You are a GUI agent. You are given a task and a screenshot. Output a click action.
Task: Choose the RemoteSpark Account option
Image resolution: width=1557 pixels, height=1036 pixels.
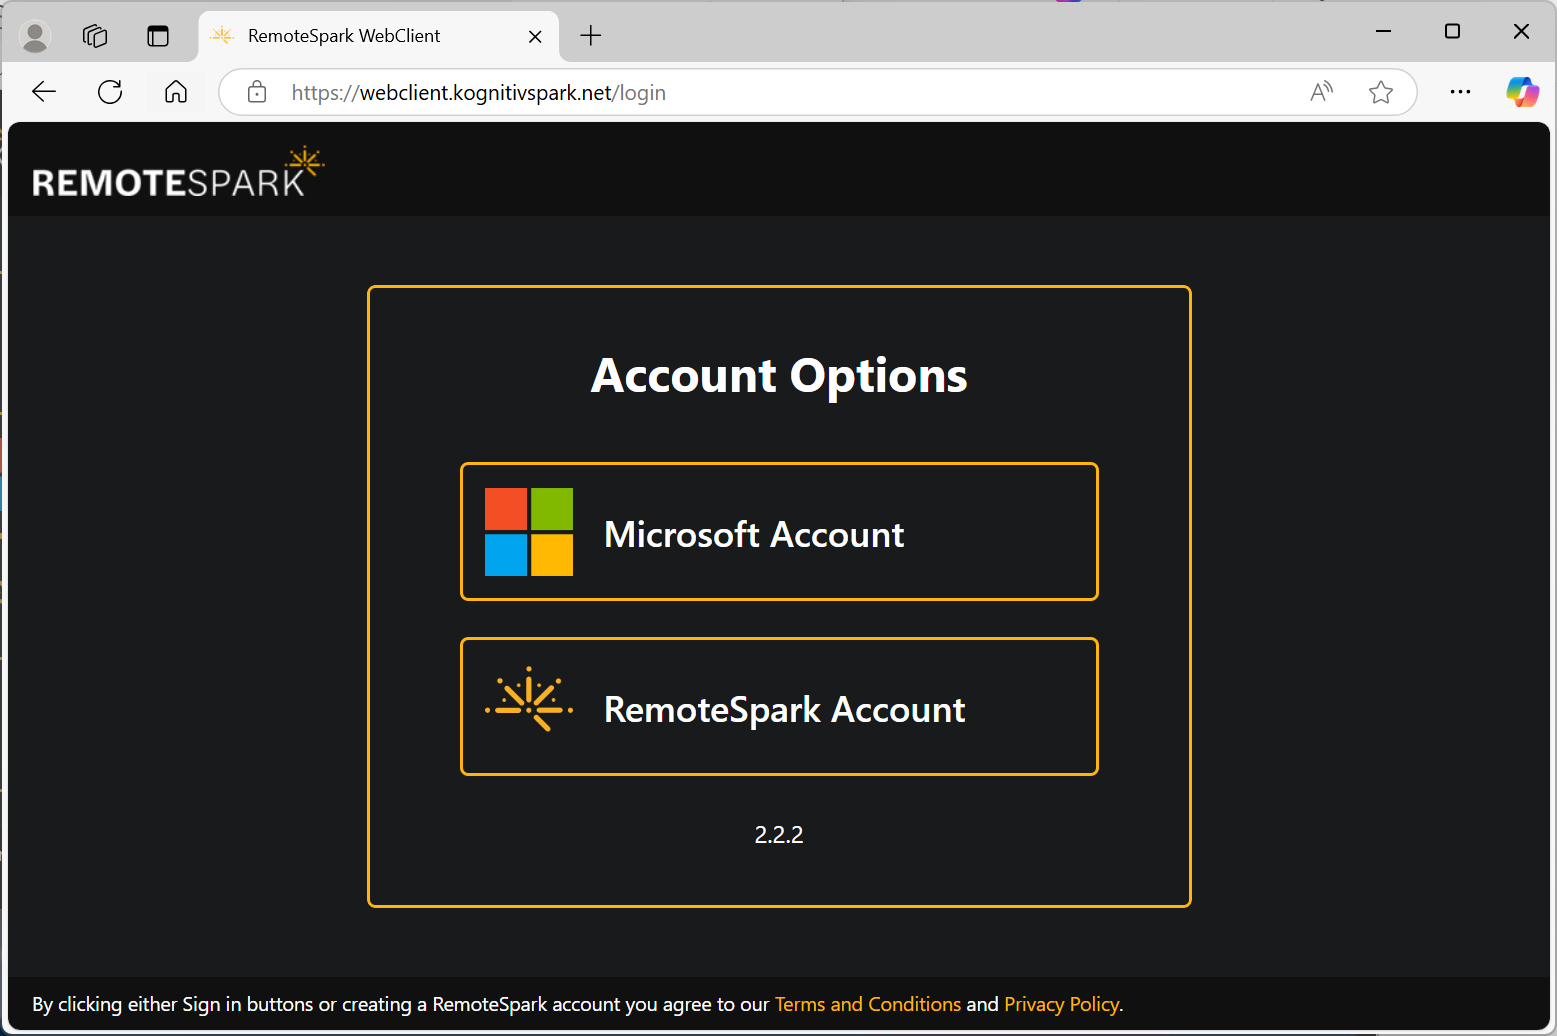[779, 707]
